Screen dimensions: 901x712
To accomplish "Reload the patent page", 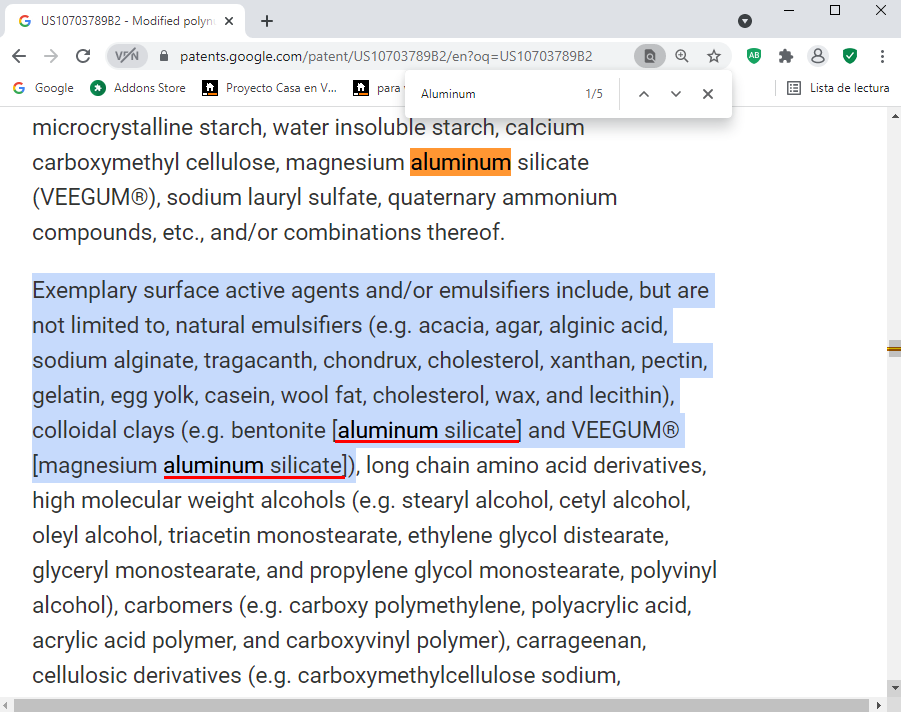I will [84, 56].
